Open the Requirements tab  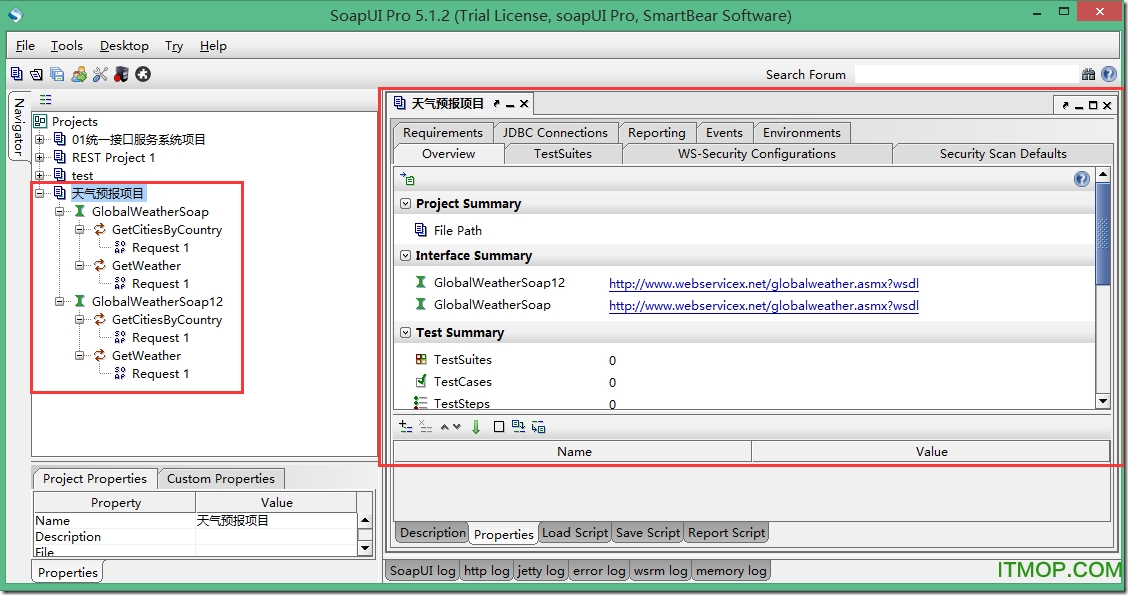click(443, 132)
